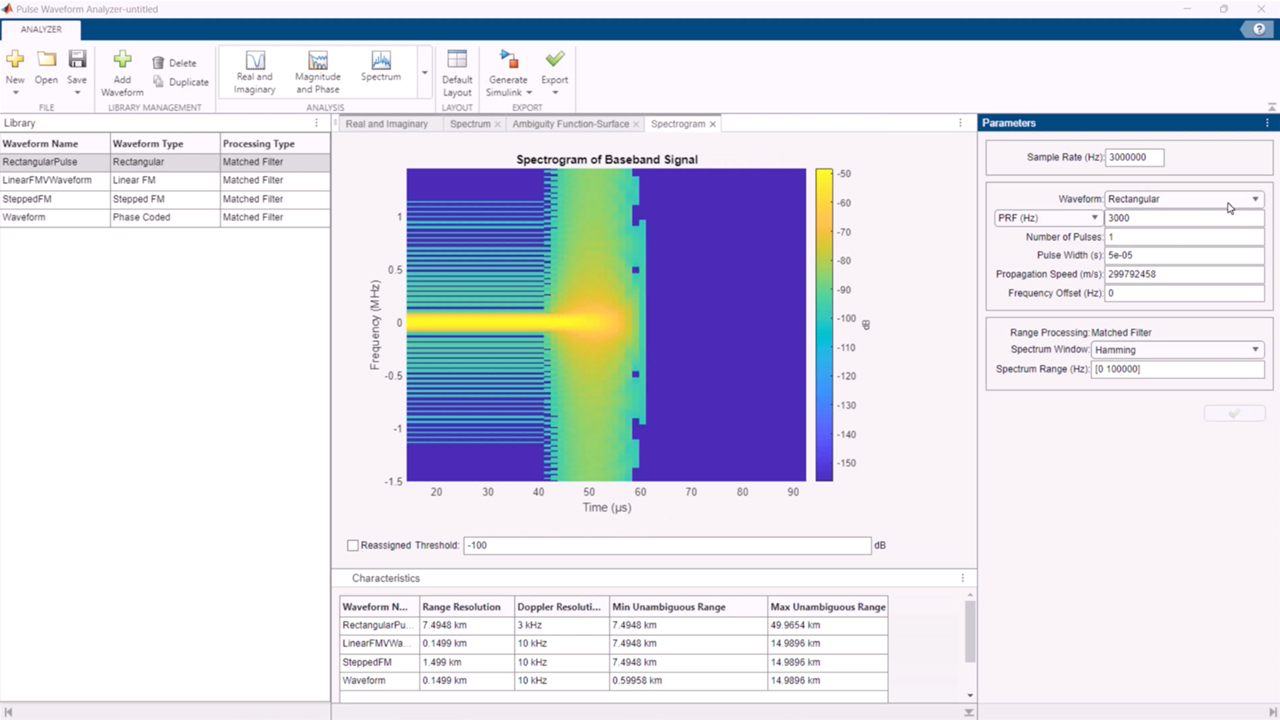The image size is (1280, 720).
Task: Click the 1.499 km range resolution cell
Action: 466,662
